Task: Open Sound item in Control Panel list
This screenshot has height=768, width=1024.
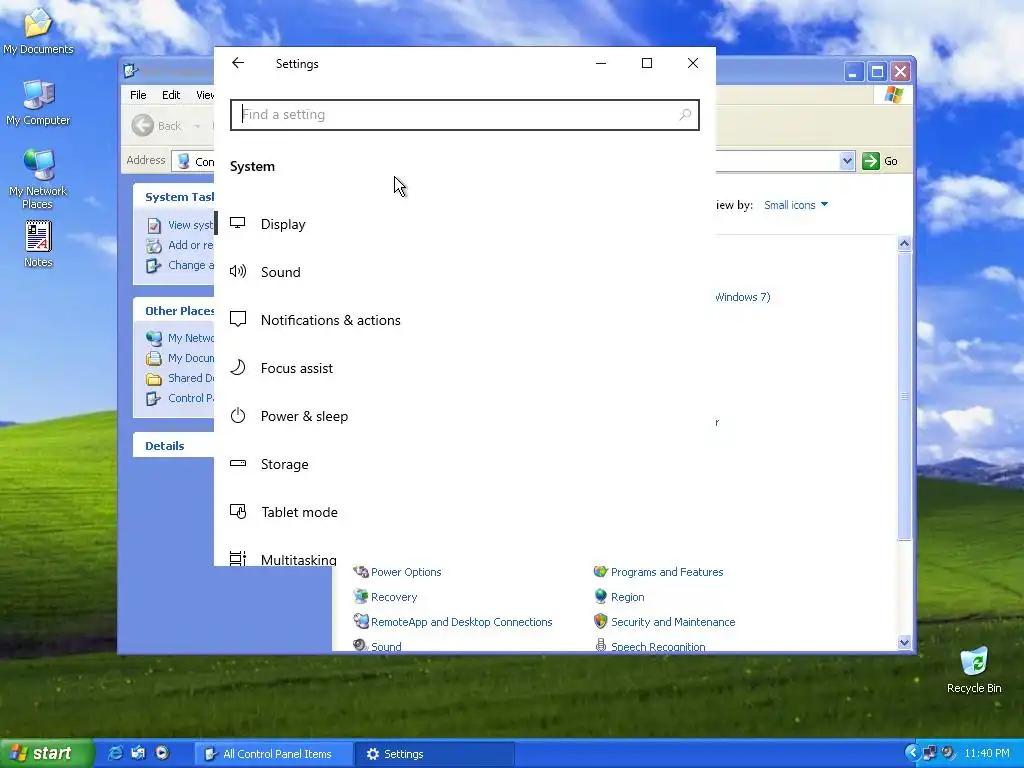Action: coord(377,645)
